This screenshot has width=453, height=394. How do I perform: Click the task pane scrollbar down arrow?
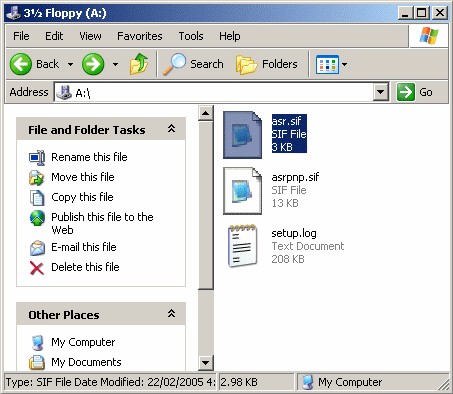click(x=206, y=363)
